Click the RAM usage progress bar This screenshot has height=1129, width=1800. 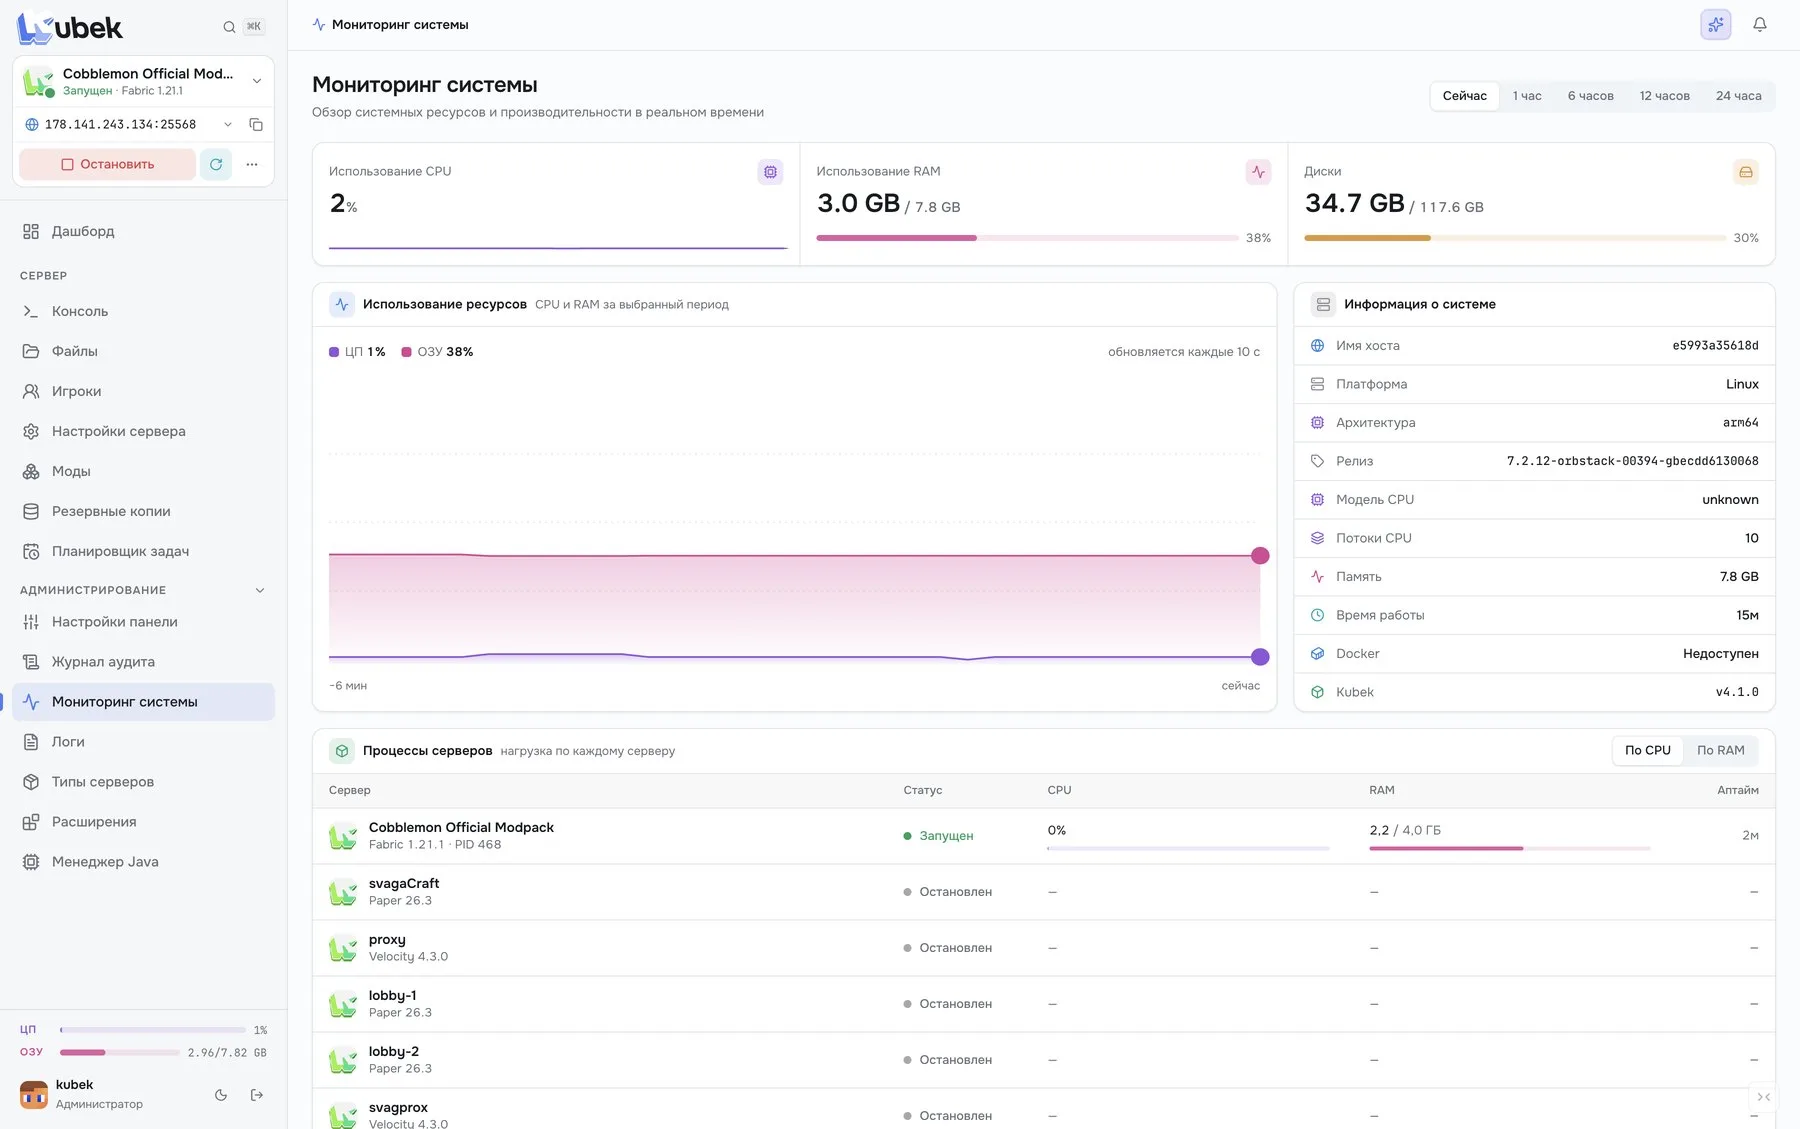(x=1027, y=238)
